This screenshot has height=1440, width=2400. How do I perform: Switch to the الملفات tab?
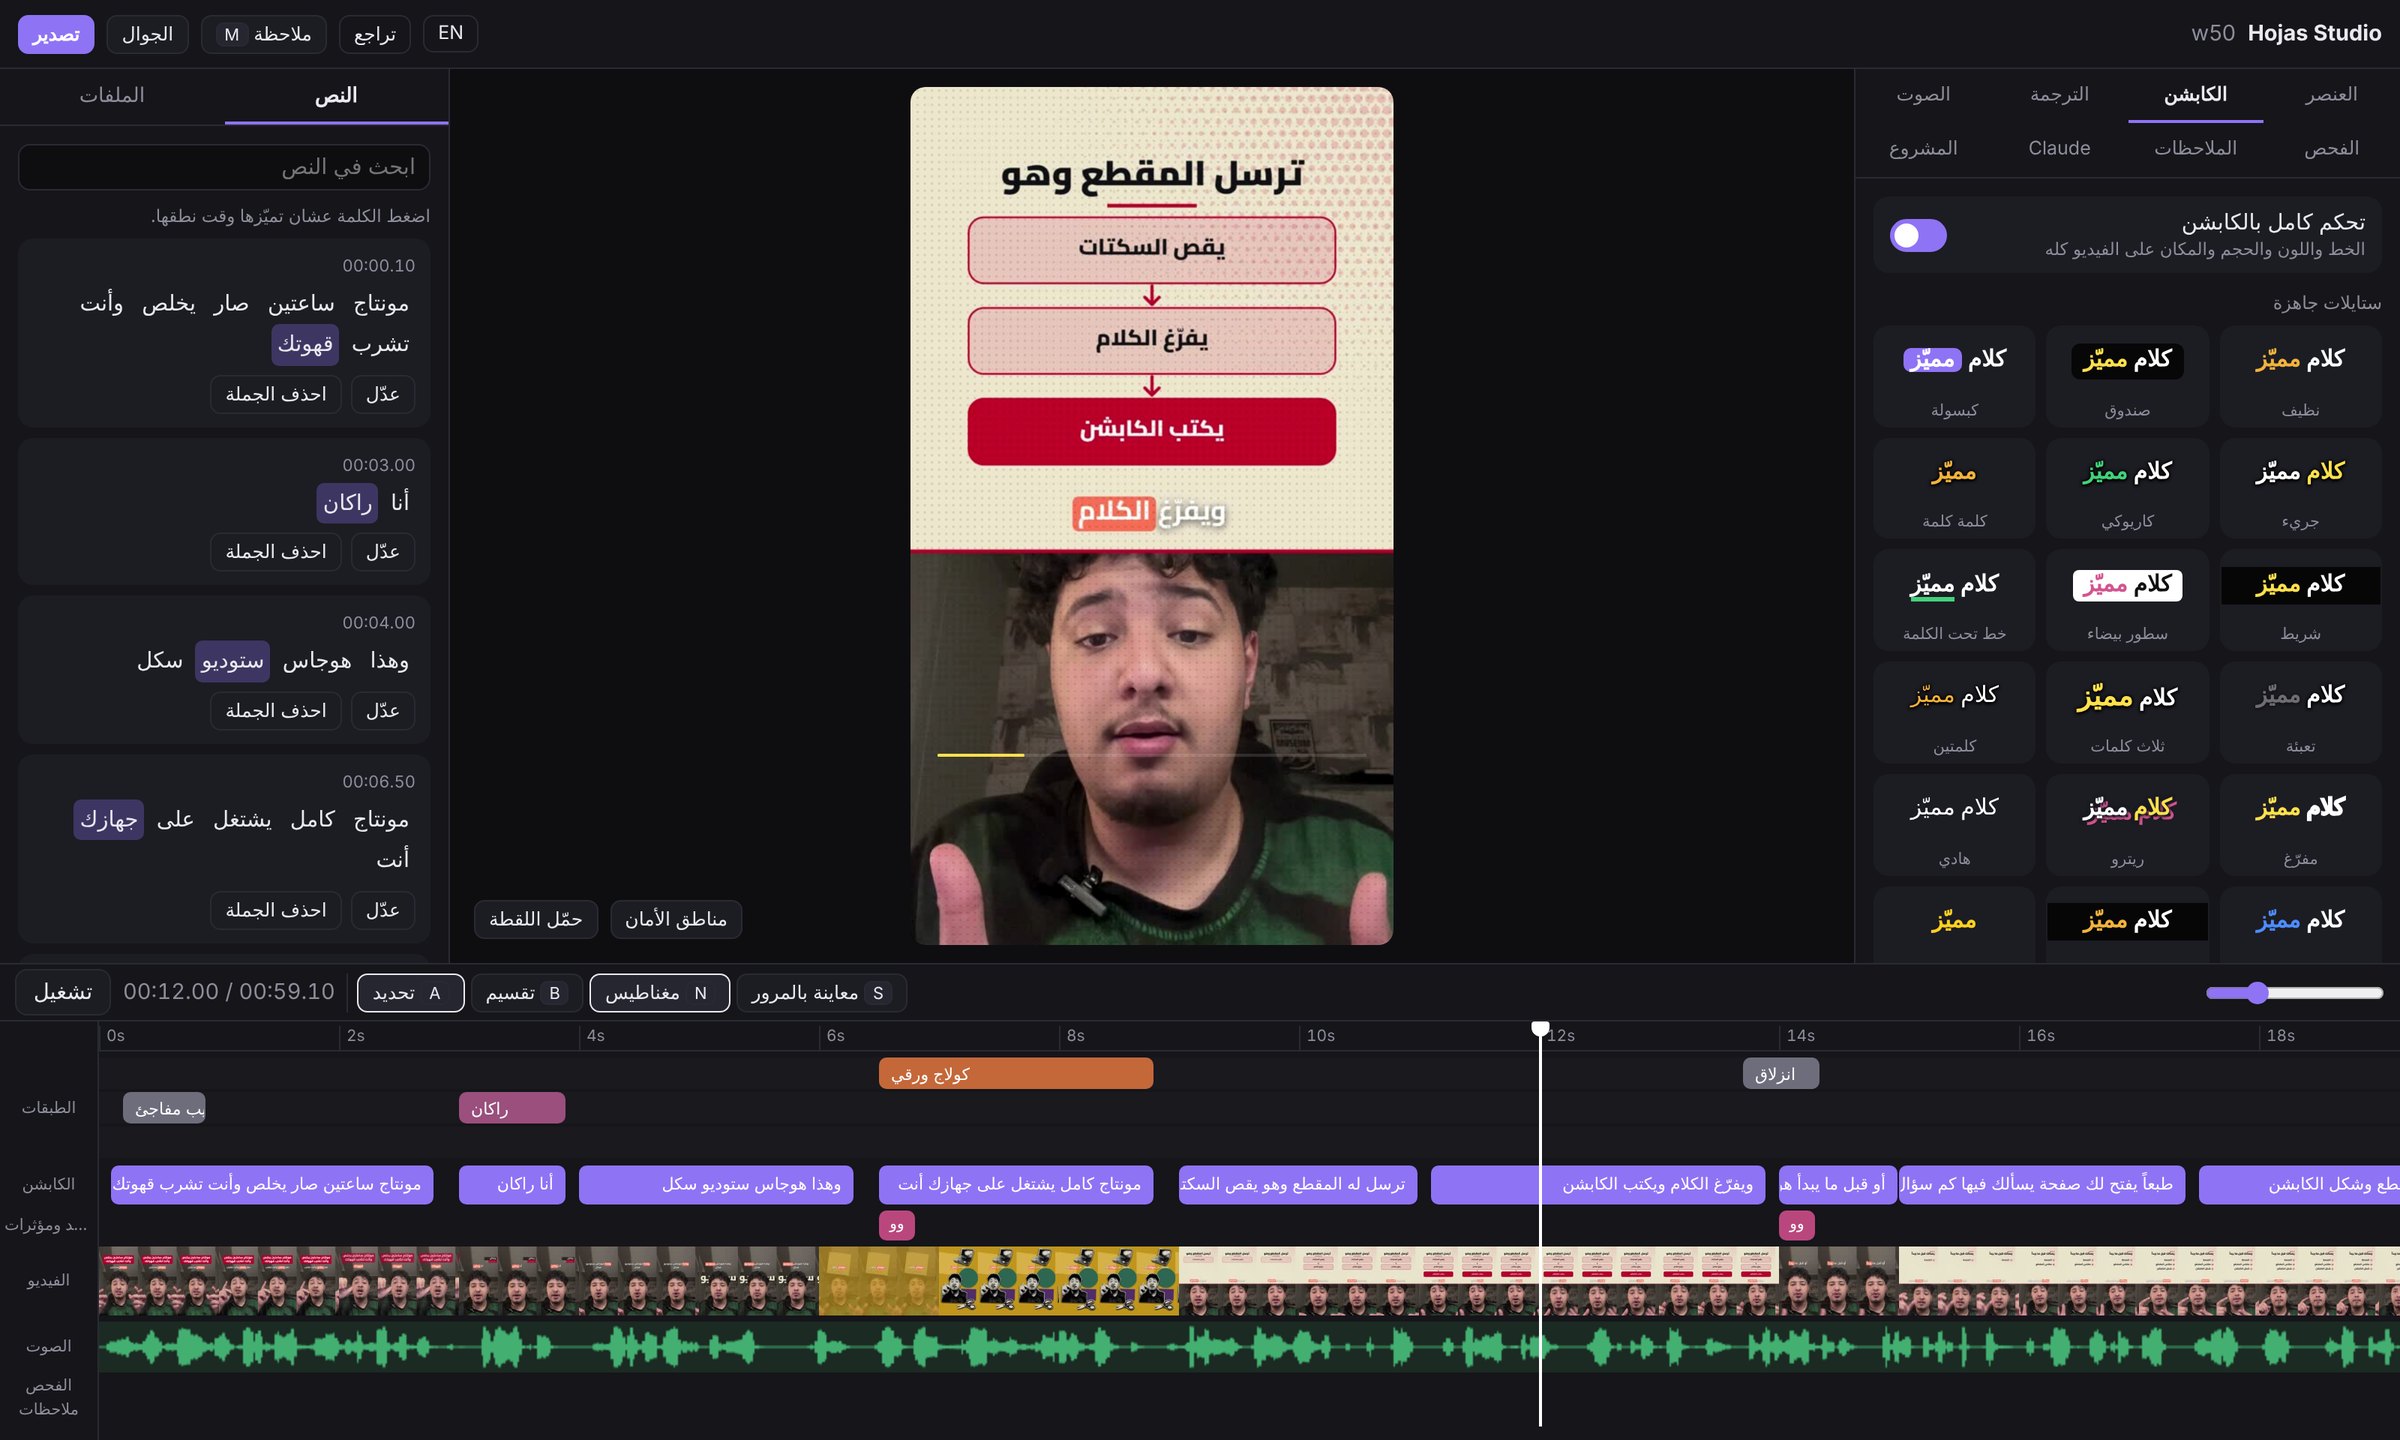click(112, 95)
